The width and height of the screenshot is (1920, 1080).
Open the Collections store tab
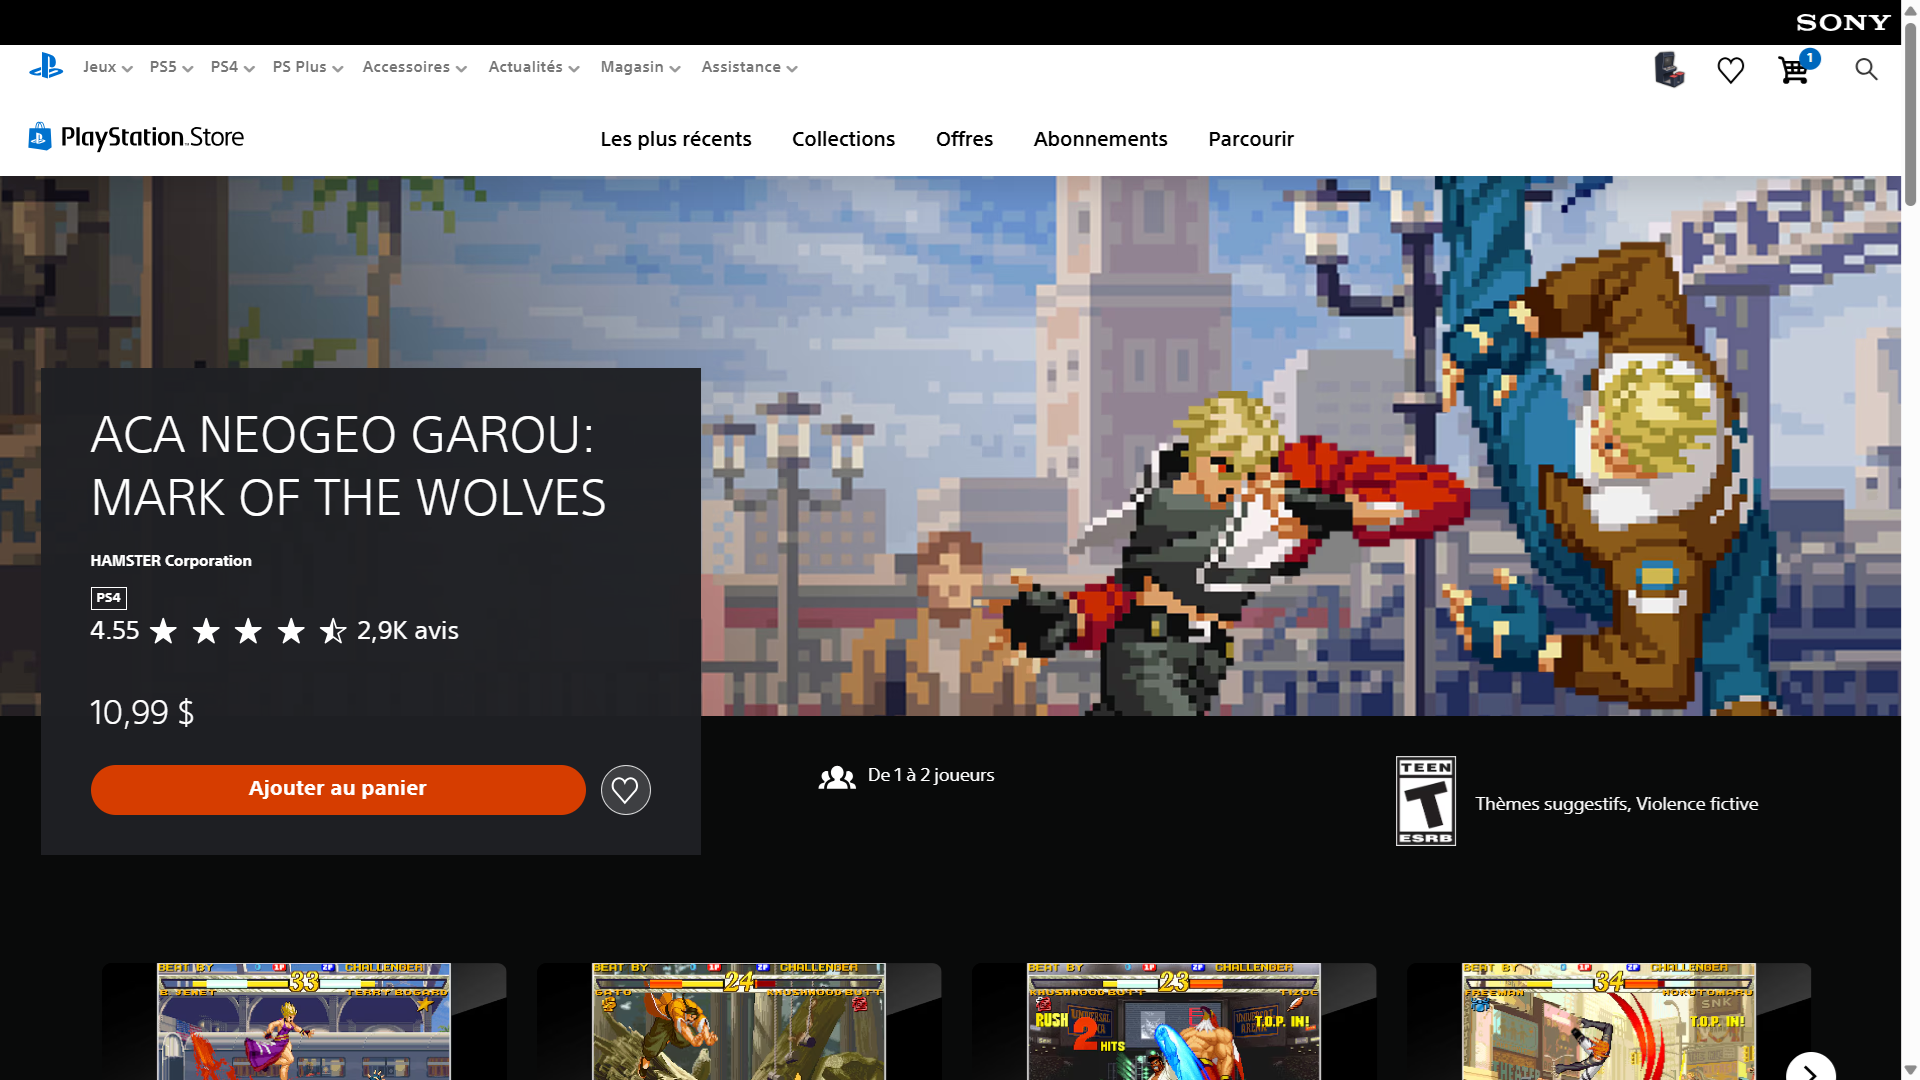[x=843, y=139]
